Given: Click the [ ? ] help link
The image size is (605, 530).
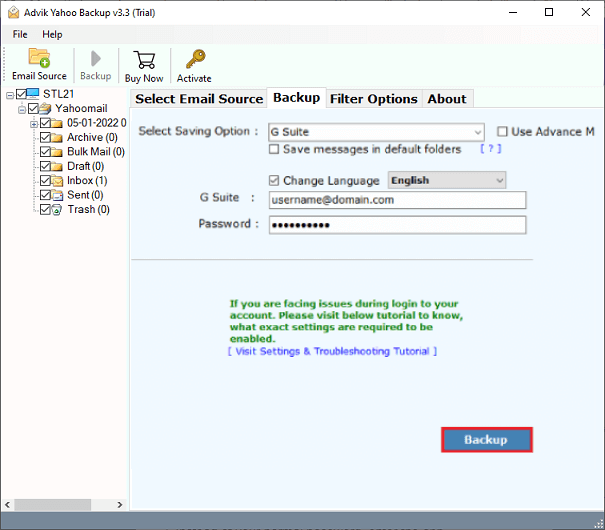Looking at the screenshot, I should tap(490, 149).
